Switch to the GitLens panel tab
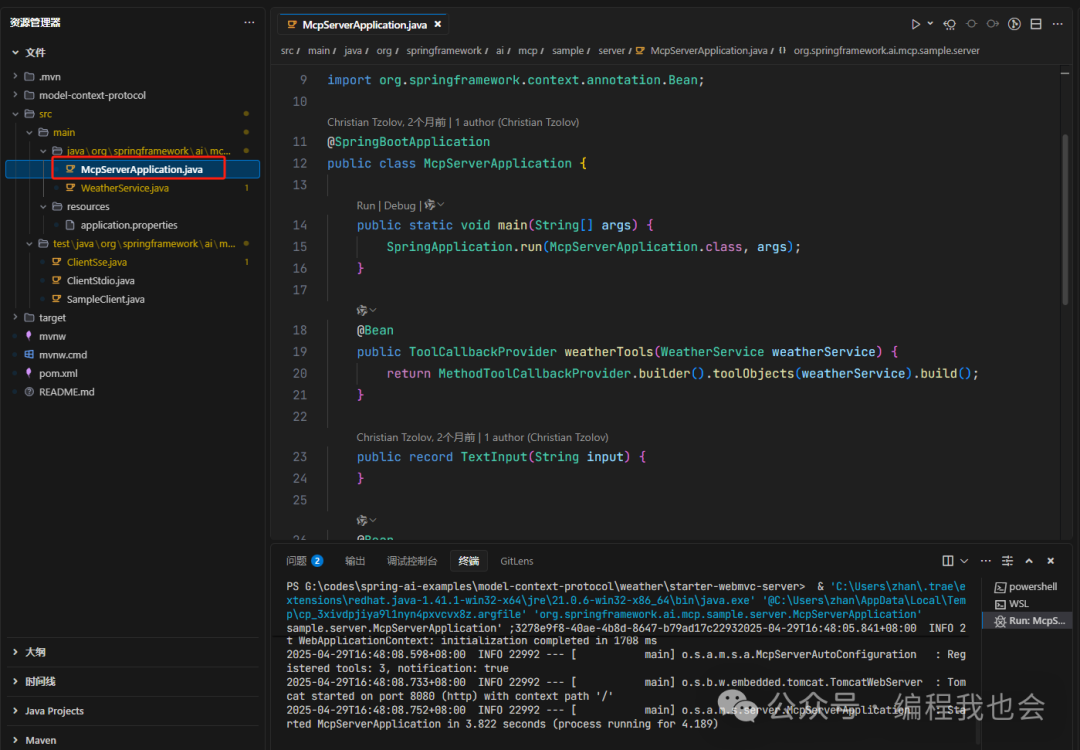Image resolution: width=1080 pixels, height=750 pixels. [516, 560]
